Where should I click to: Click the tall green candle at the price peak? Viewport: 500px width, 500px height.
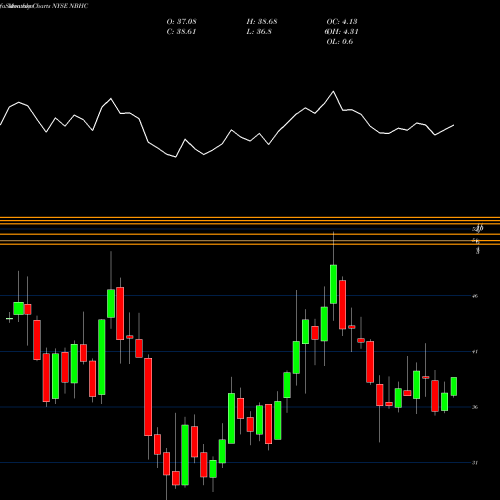pos(333,284)
